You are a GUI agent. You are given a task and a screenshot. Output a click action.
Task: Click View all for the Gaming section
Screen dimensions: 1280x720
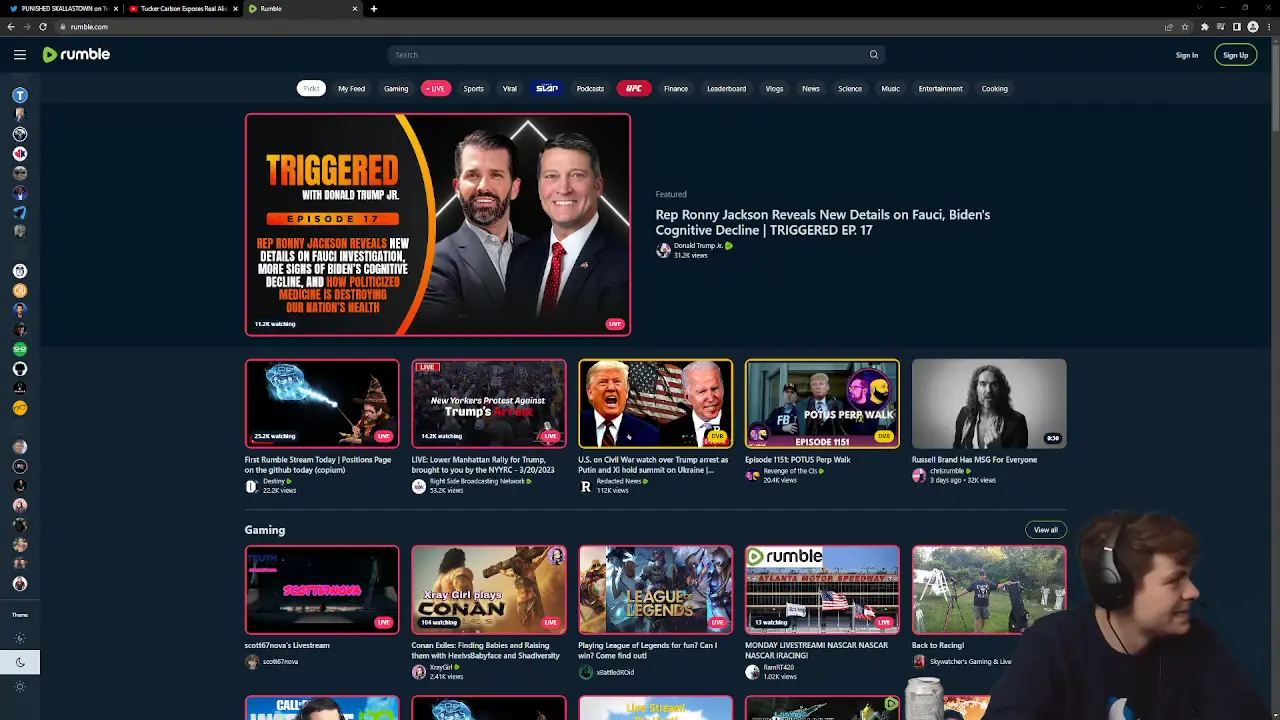tap(1046, 530)
